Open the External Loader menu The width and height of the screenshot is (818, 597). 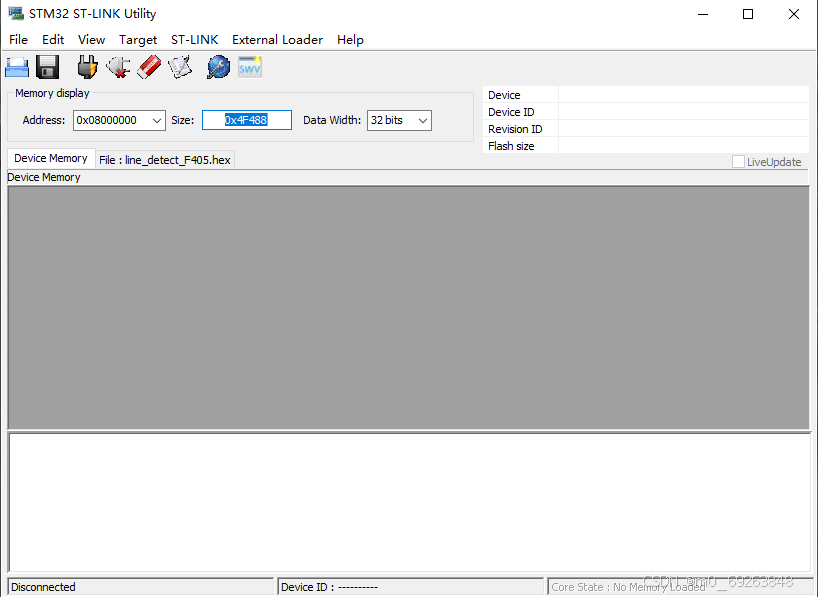pos(277,40)
